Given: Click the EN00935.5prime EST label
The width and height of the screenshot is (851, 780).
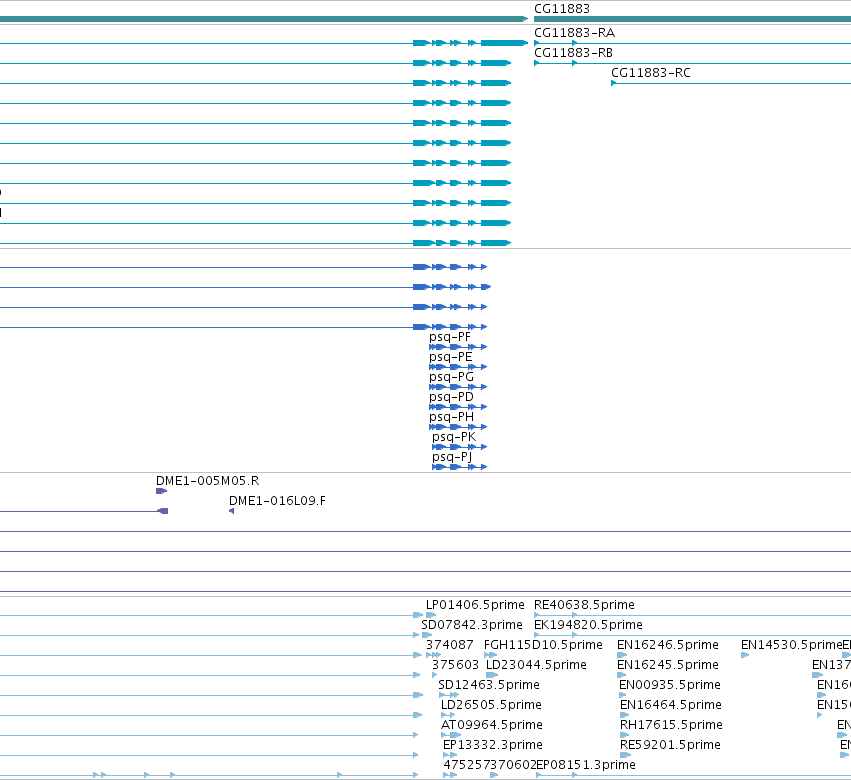Looking at the screenshot, I should [670, 685].
